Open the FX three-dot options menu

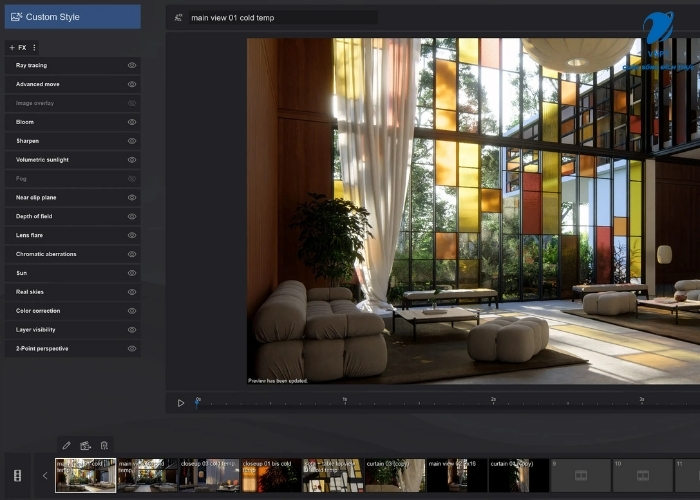pyautogui.click(x=34, y=47)
